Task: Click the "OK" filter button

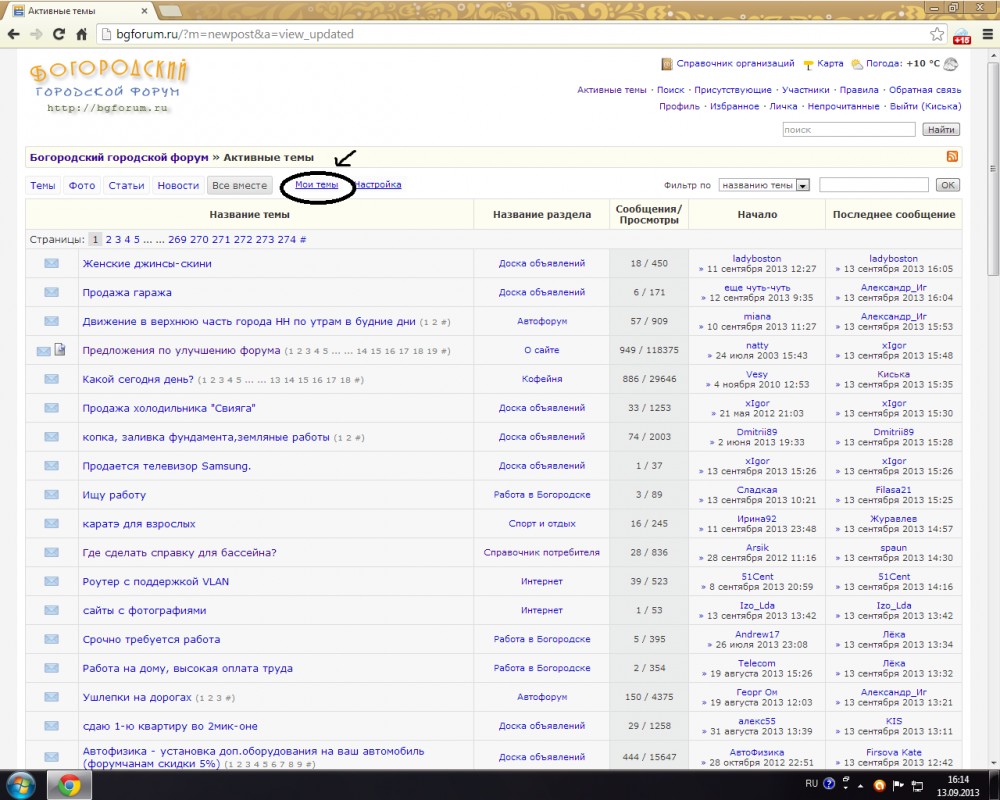Action: (947, 185)
